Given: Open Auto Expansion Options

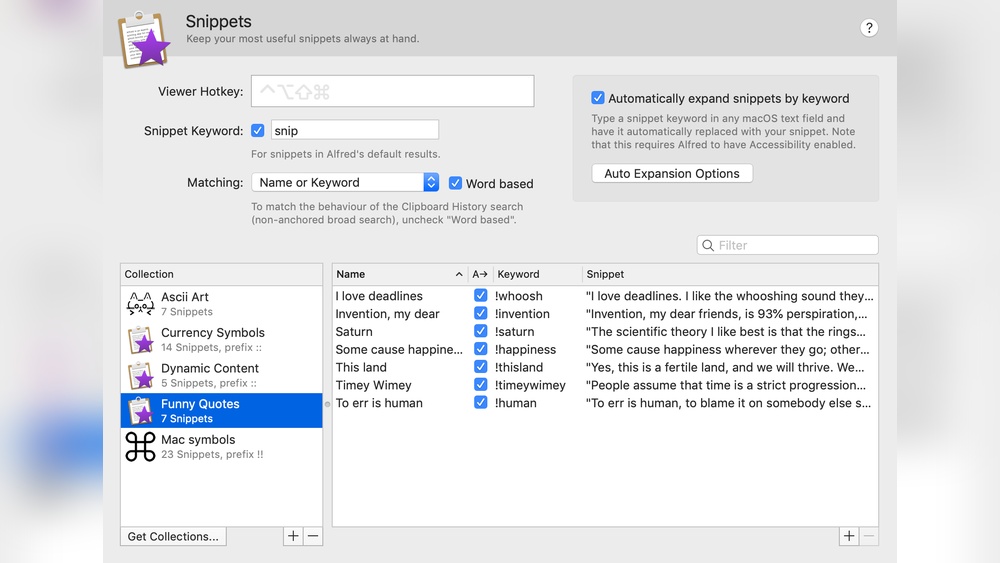Looking at the screenshot, I should [672, 173].
